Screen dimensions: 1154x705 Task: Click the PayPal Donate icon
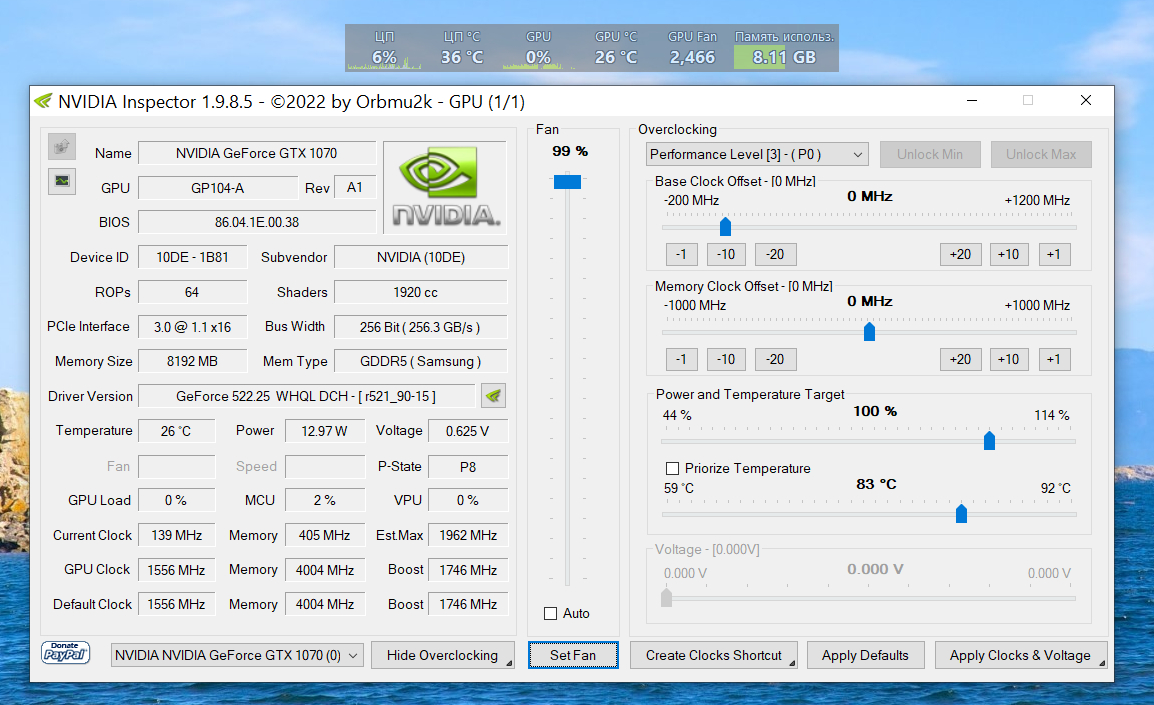66,653
